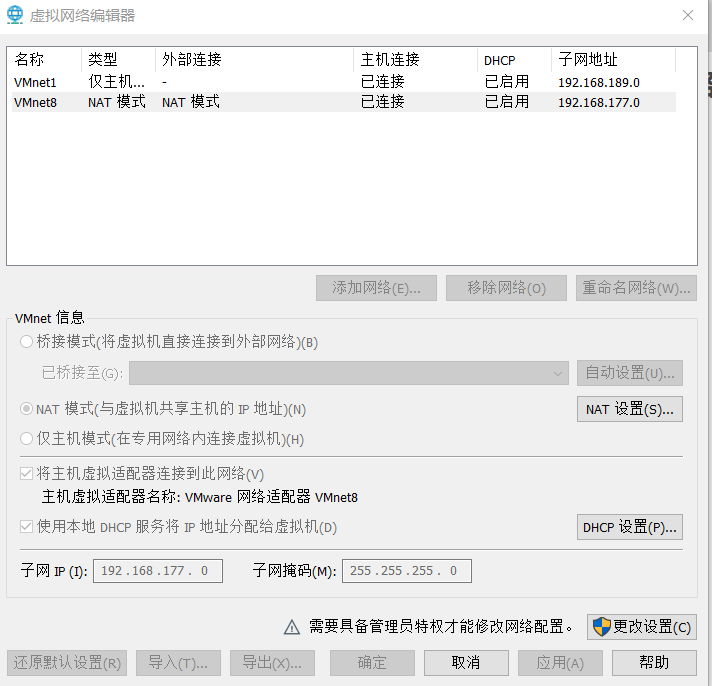Click the NAT 模式 external connection cell
712x686 pixels.
click(191, 102)
